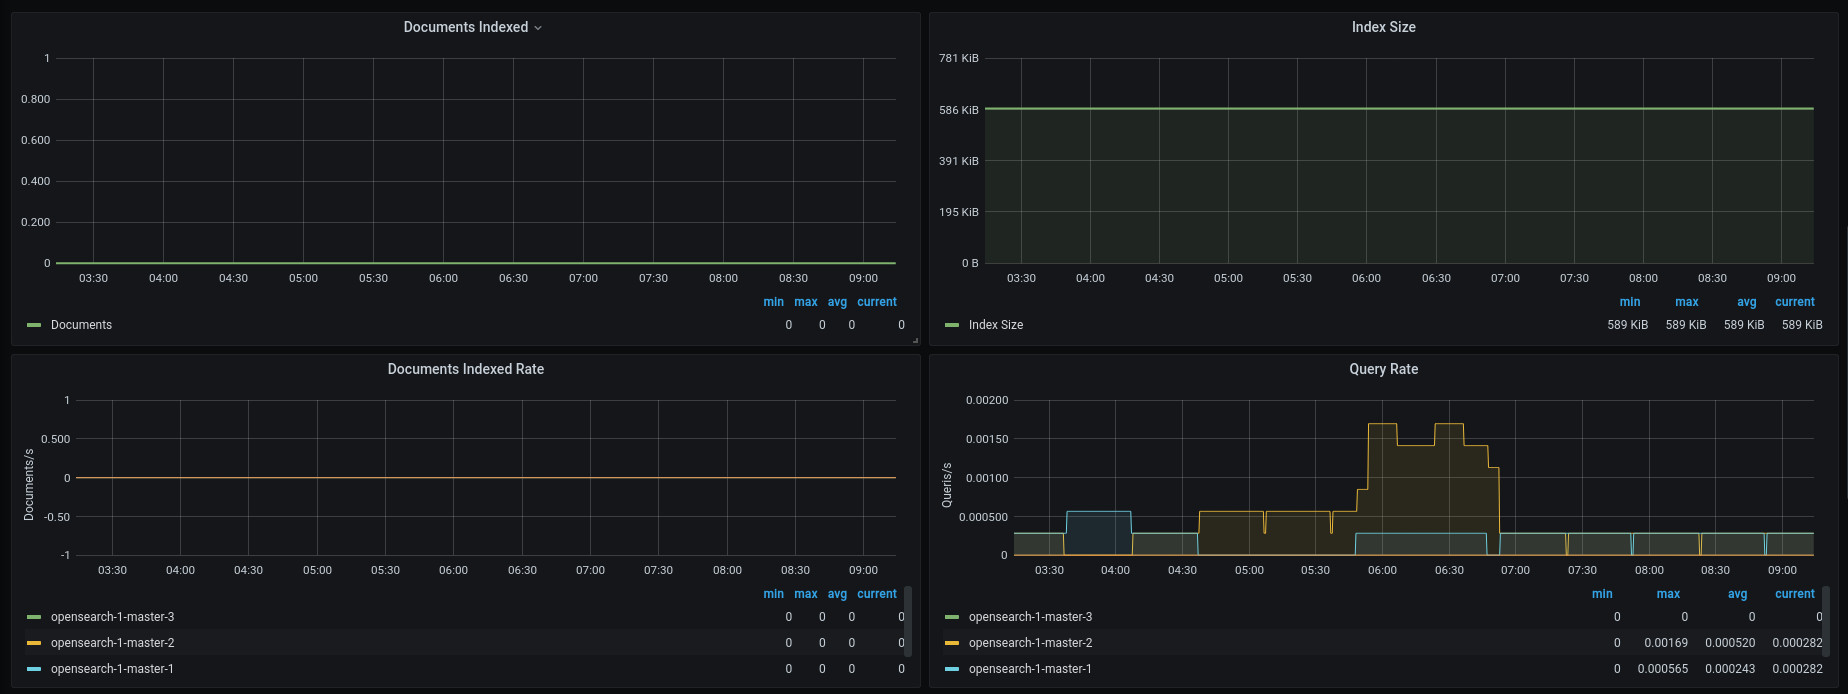Click the 0.00169 max value for opensearch-1-master-2
Image resolution: width=1848 pixels, height=694 pixels.
1666,643
